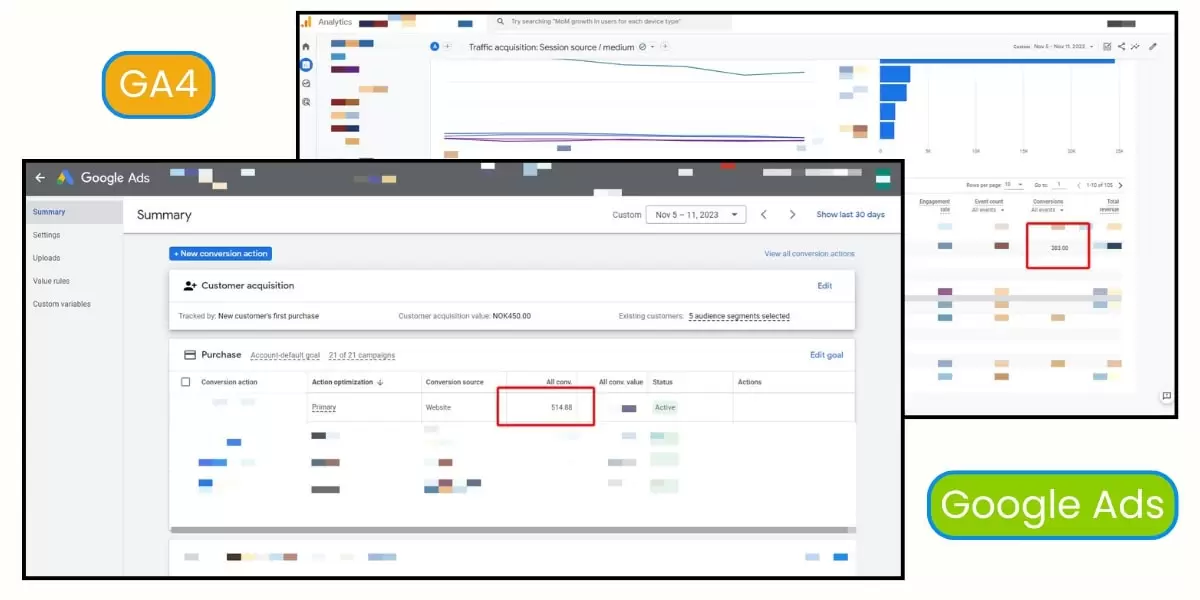Click the Google Ads horizontal scrollbar
1200x600 pixels.
pyautogui.click(x=512, y=528)
